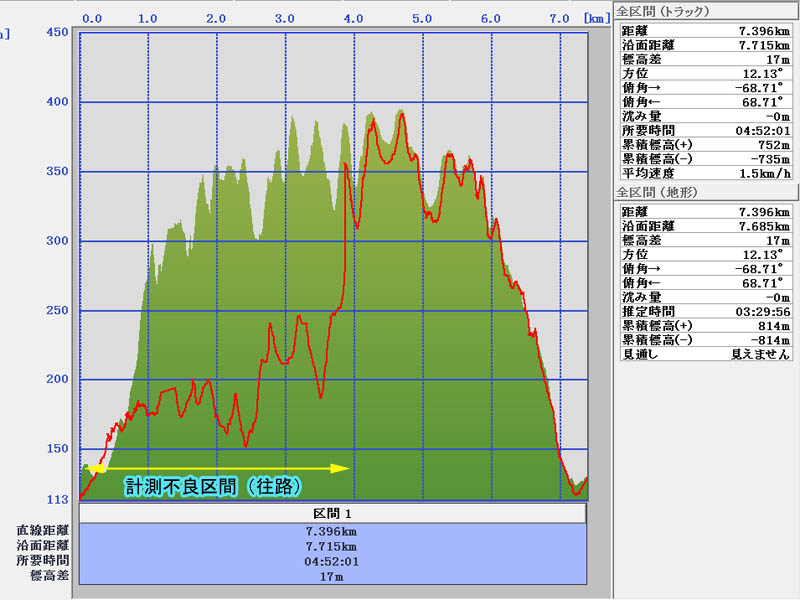Select 平均速度 1.5km/h row in track panel
This screenshot has width=800, height=600.
coord(705,172)
